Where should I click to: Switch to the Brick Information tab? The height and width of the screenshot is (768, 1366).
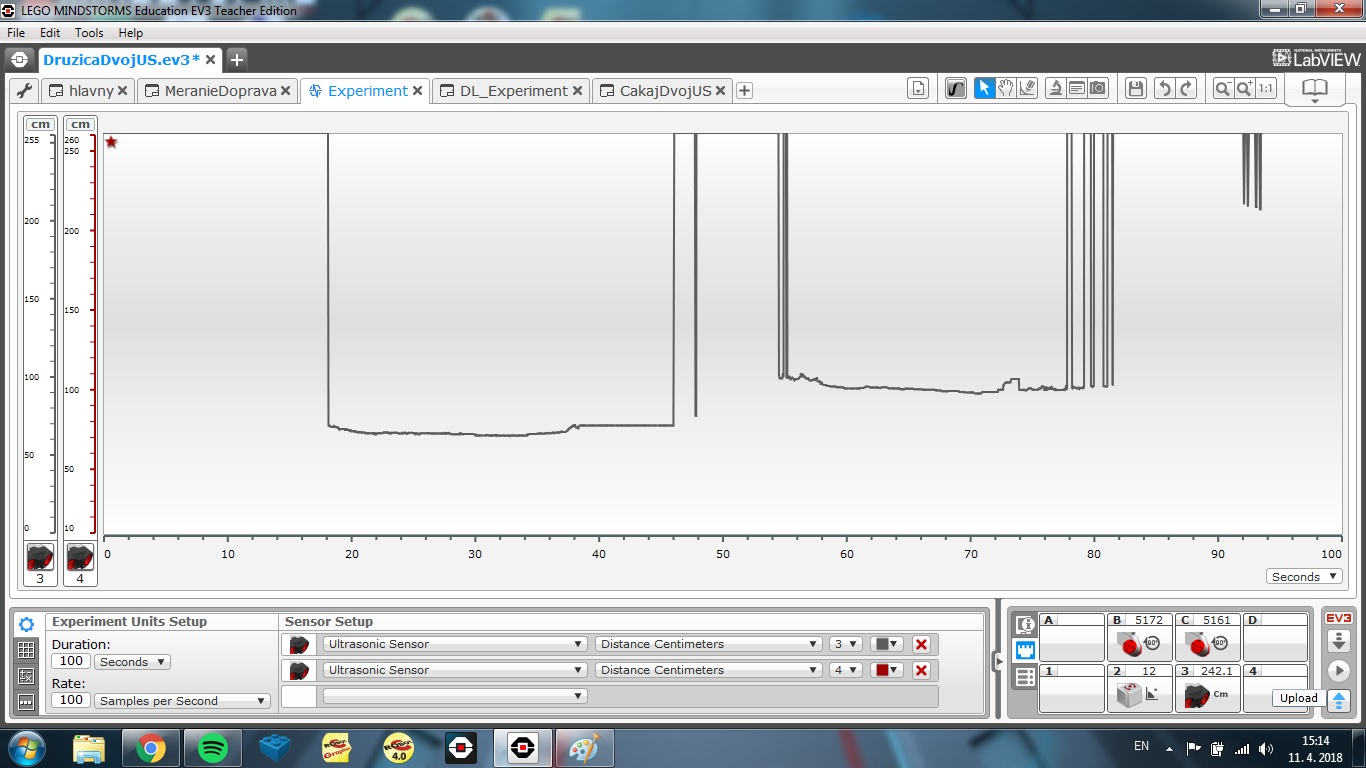pos(1025,625)
